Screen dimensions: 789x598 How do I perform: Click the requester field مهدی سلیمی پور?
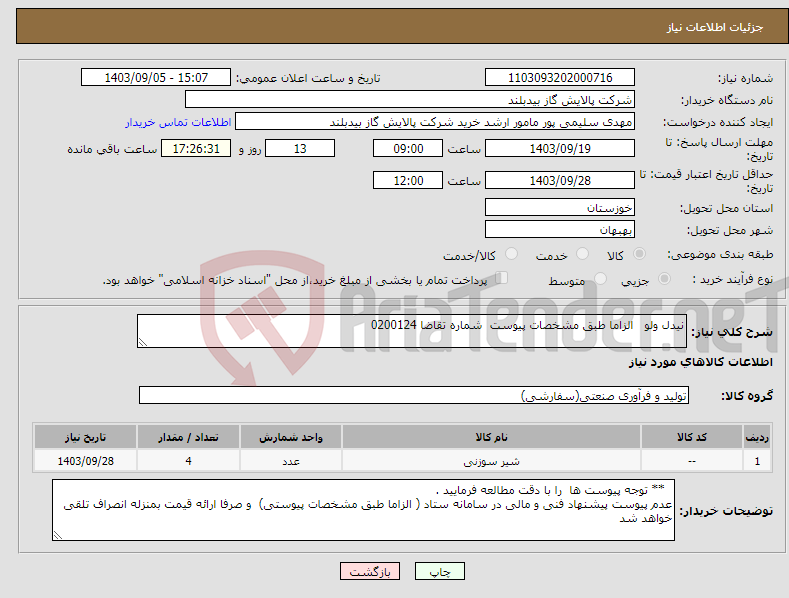(435, 122)
